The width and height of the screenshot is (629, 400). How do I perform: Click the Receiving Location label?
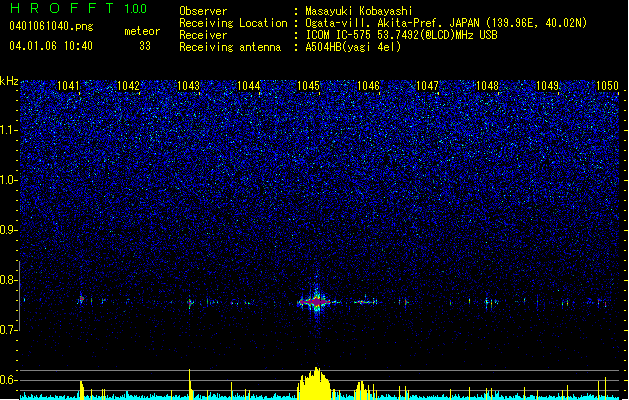(x=233, y=23)
